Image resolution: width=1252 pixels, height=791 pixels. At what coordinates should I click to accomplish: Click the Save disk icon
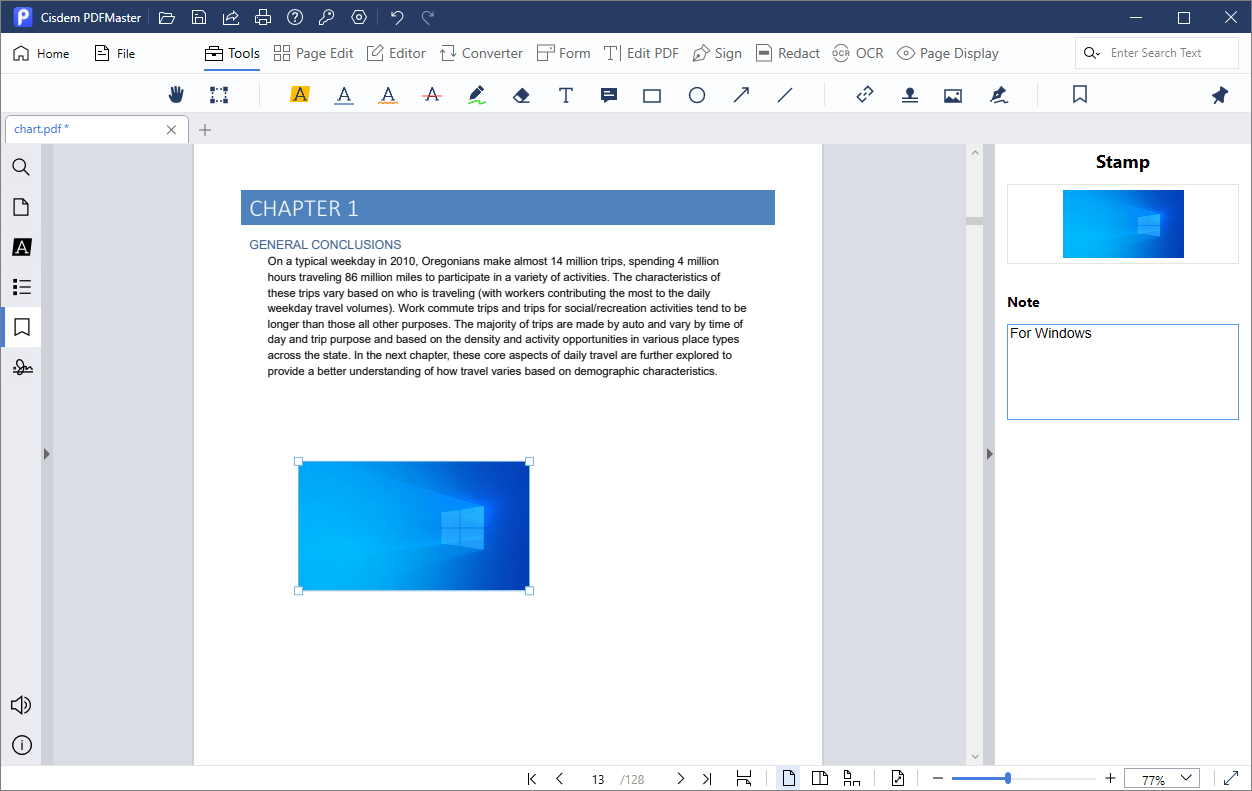[x=199, y=18]
